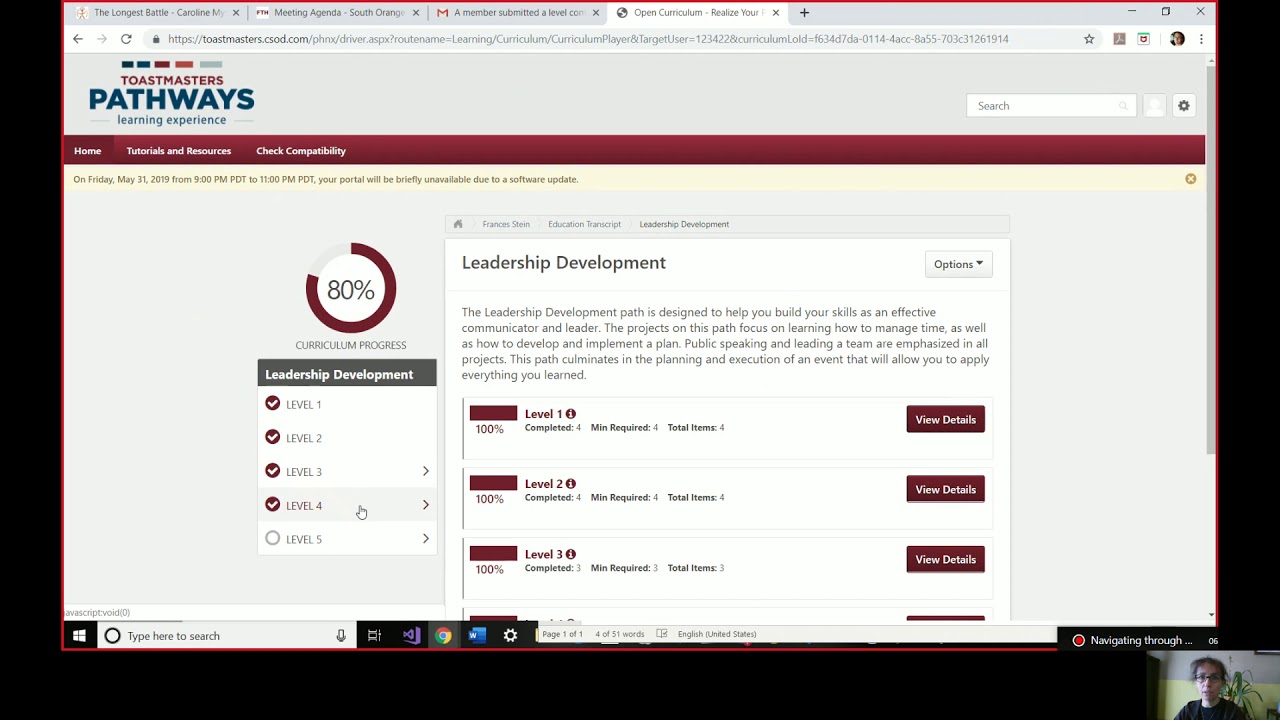Bookmark this page with star icon
Screen dimensions: 1280x720
pos(1089,39)
